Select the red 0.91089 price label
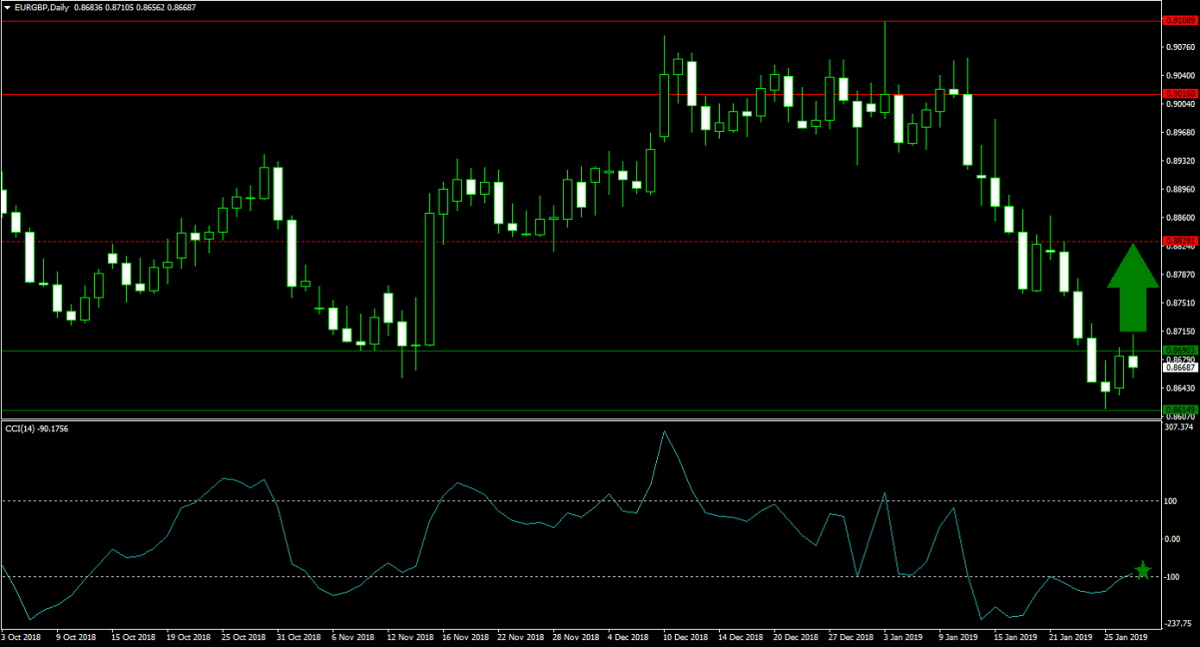The height and width of the screenshot is (647, 1200). click(x=1179, y=20)
